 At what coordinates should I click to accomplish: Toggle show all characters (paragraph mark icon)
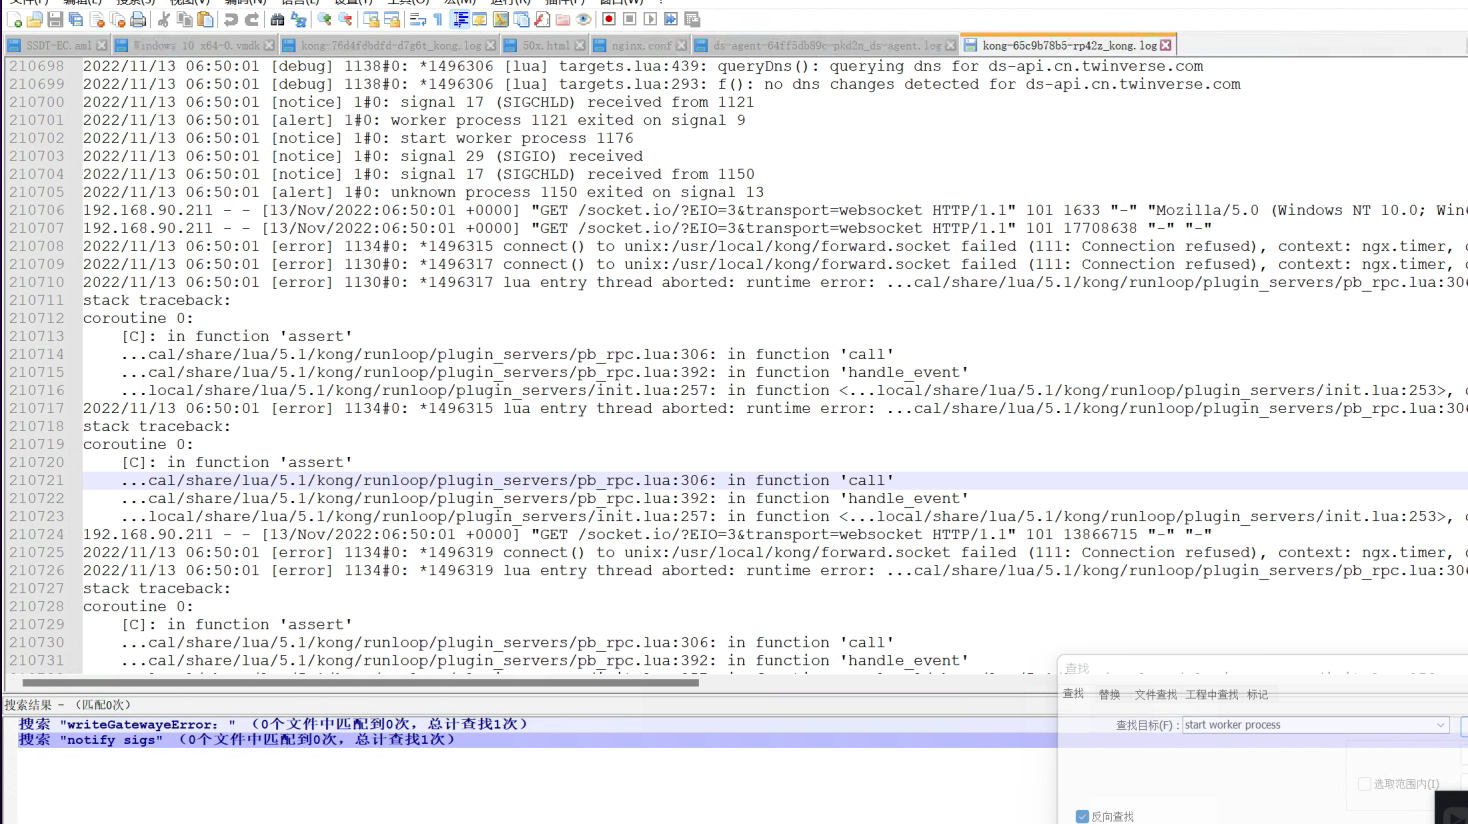coord(439,19)
